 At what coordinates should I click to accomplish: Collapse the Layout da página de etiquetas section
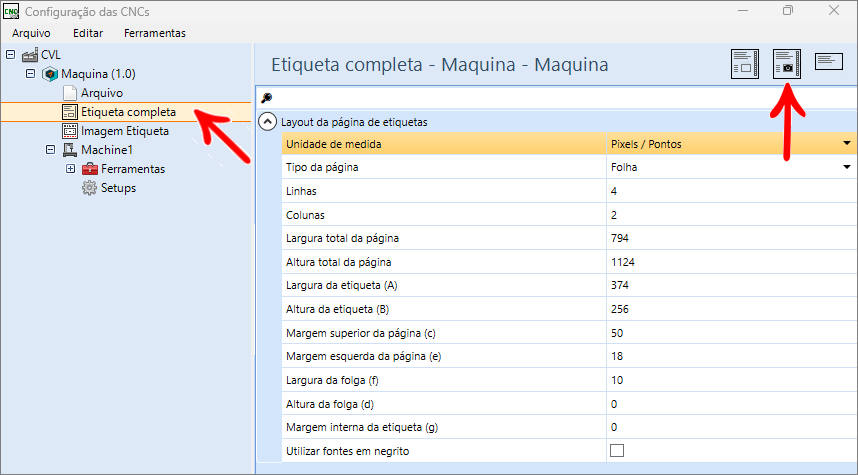(267, 121)
